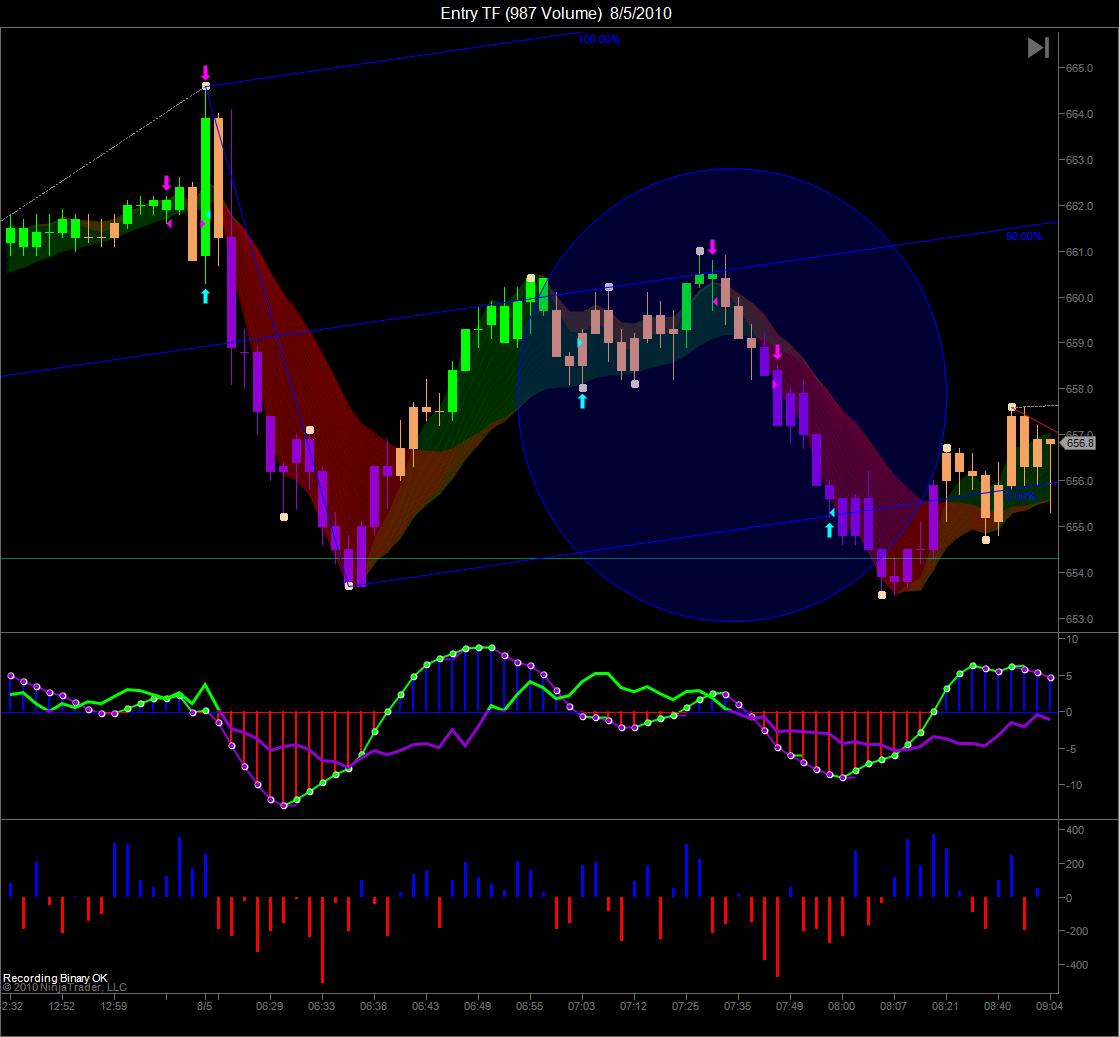This screenshot has width=1119, height=1037.
Task: Click the 662.0 price axis label
Action: pyautogui.click(x=1078, y=206)
